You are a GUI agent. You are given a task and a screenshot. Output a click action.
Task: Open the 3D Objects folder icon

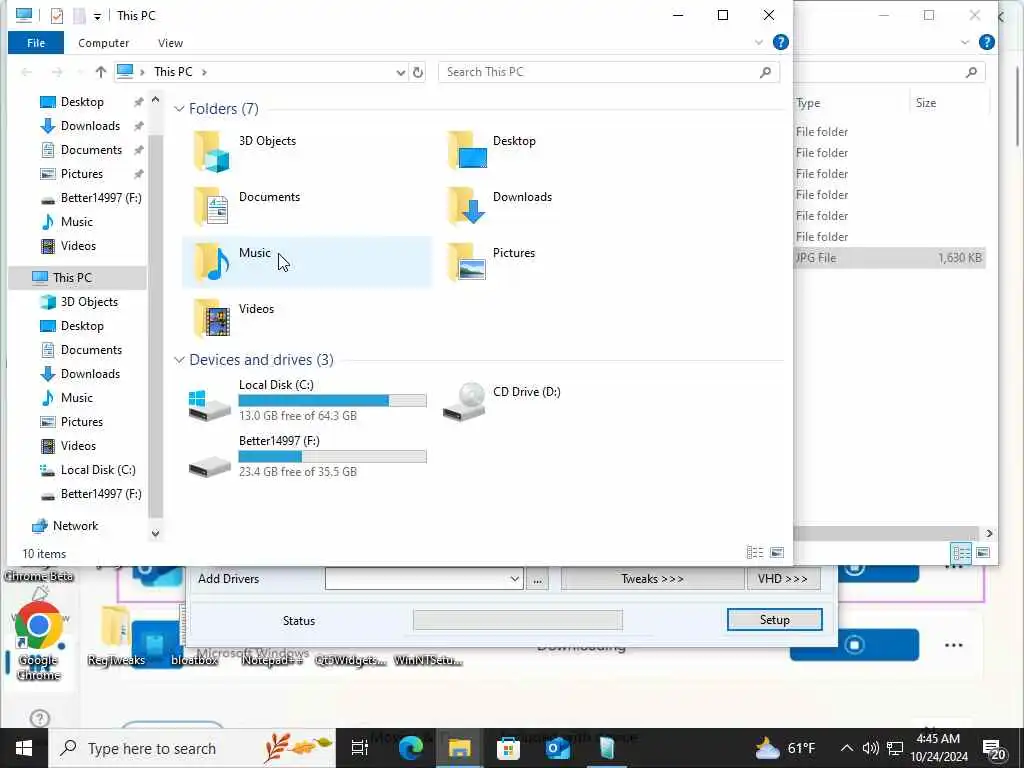pos(212,152)
